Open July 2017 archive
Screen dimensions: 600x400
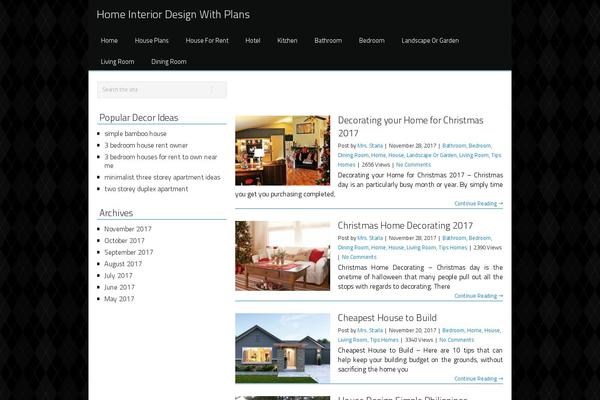[x=118, y=276]
